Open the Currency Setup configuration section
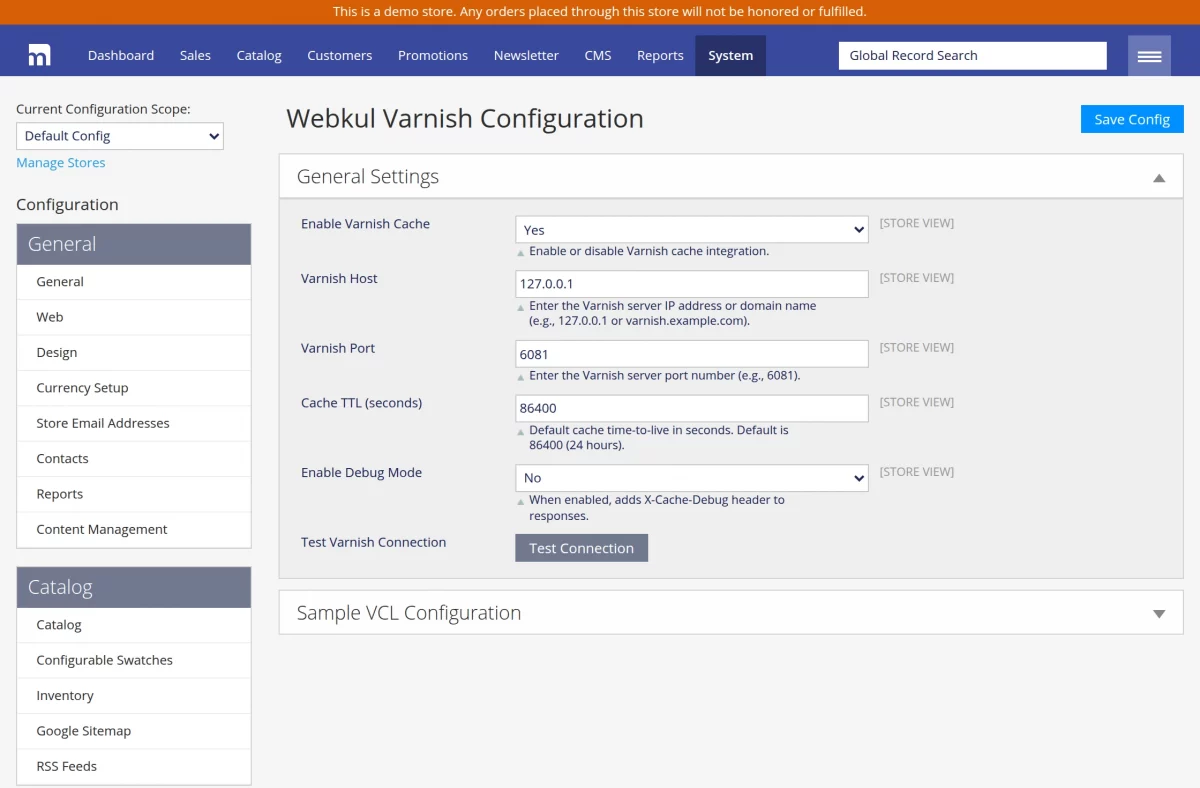The image size is (1200, 788). pos(82,387)
